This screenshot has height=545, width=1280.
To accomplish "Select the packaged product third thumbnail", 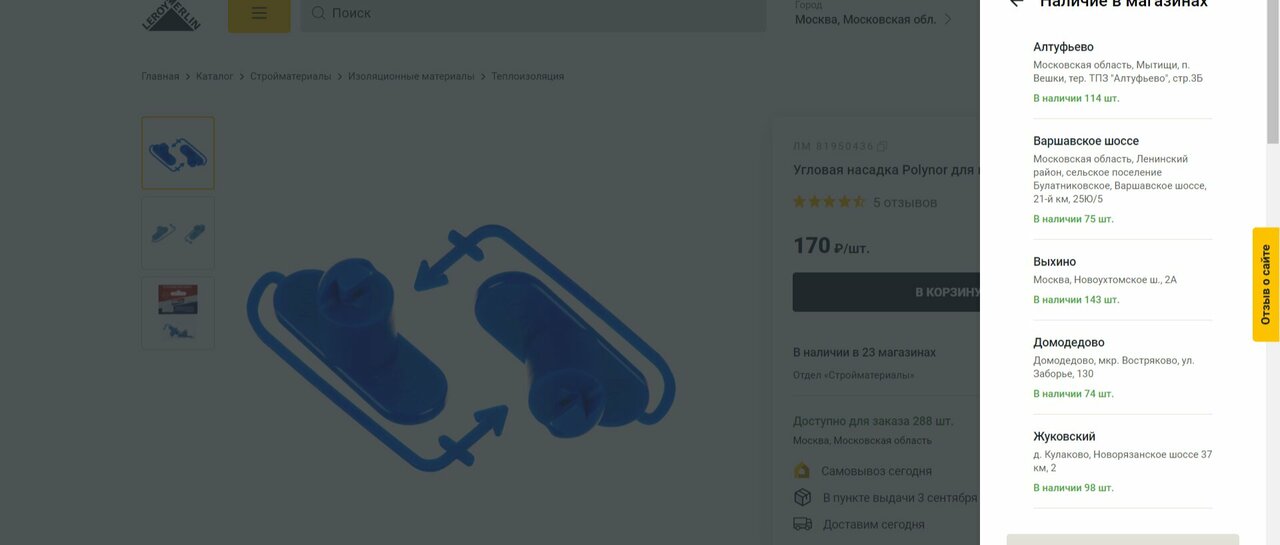I will click(178, 313).
